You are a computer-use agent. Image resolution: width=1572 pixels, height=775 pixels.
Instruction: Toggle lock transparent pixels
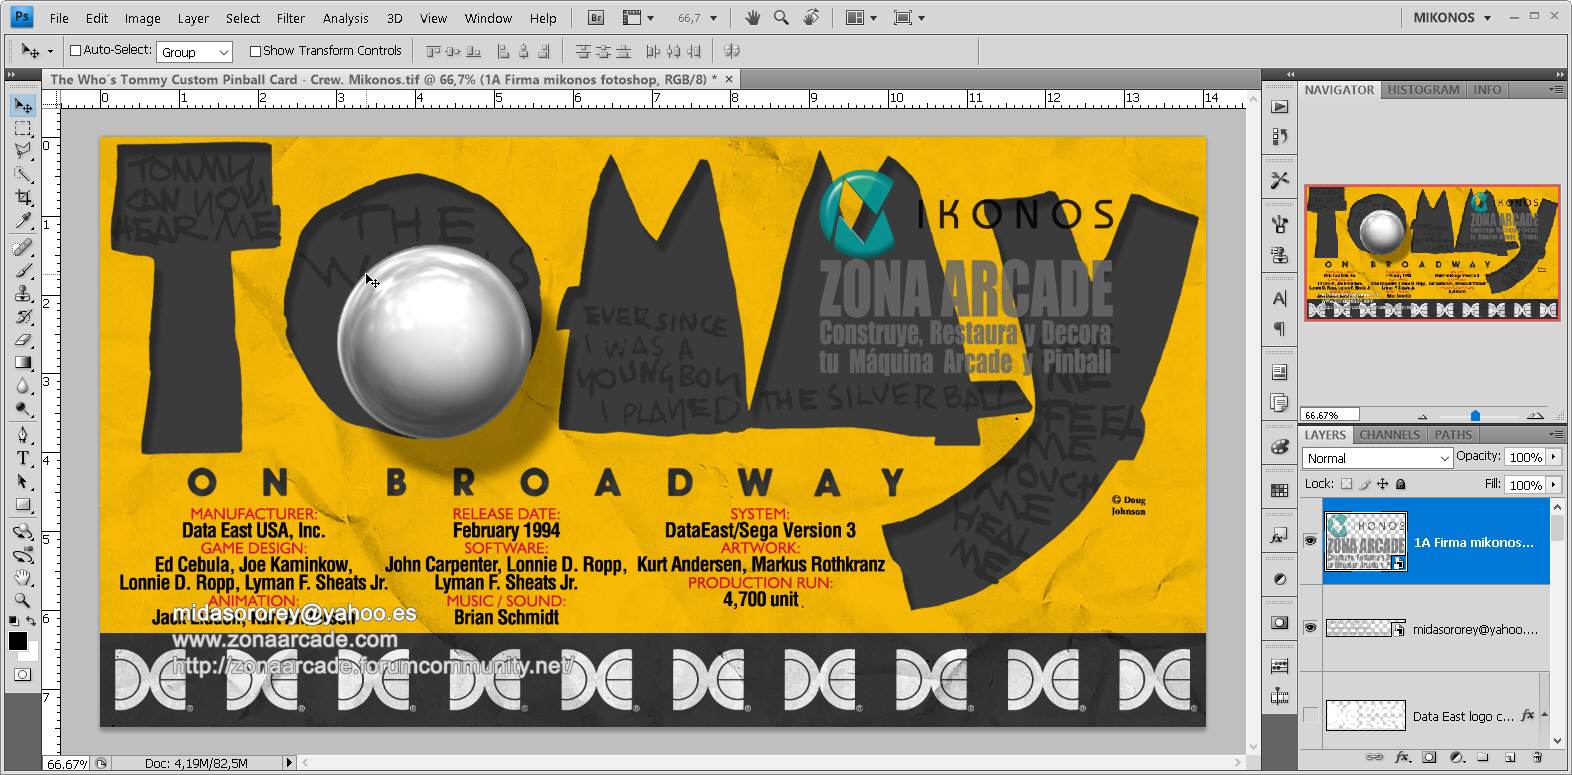coord(1346,484)
